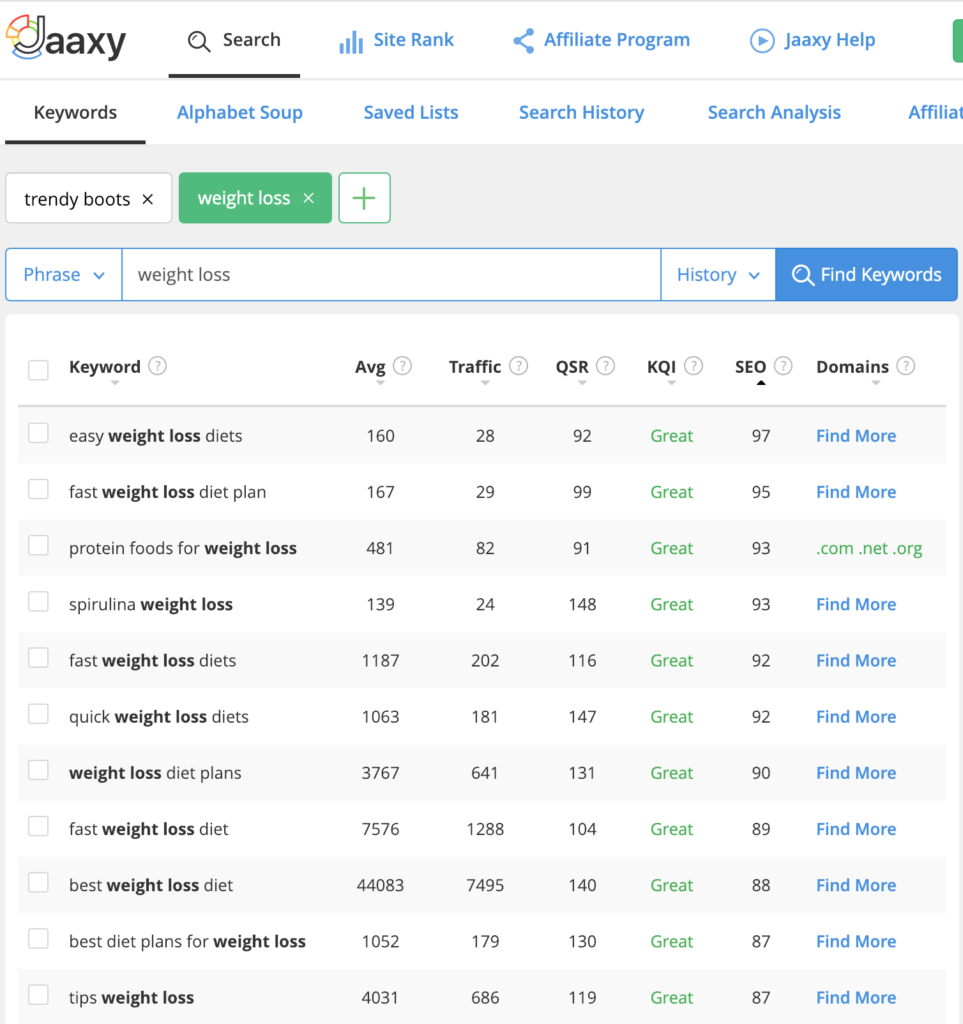Screen dimensions: 963x1024
Task: Click the Jaaxy Help play icon
Action: pyautogui.click(x=762, y=41)
